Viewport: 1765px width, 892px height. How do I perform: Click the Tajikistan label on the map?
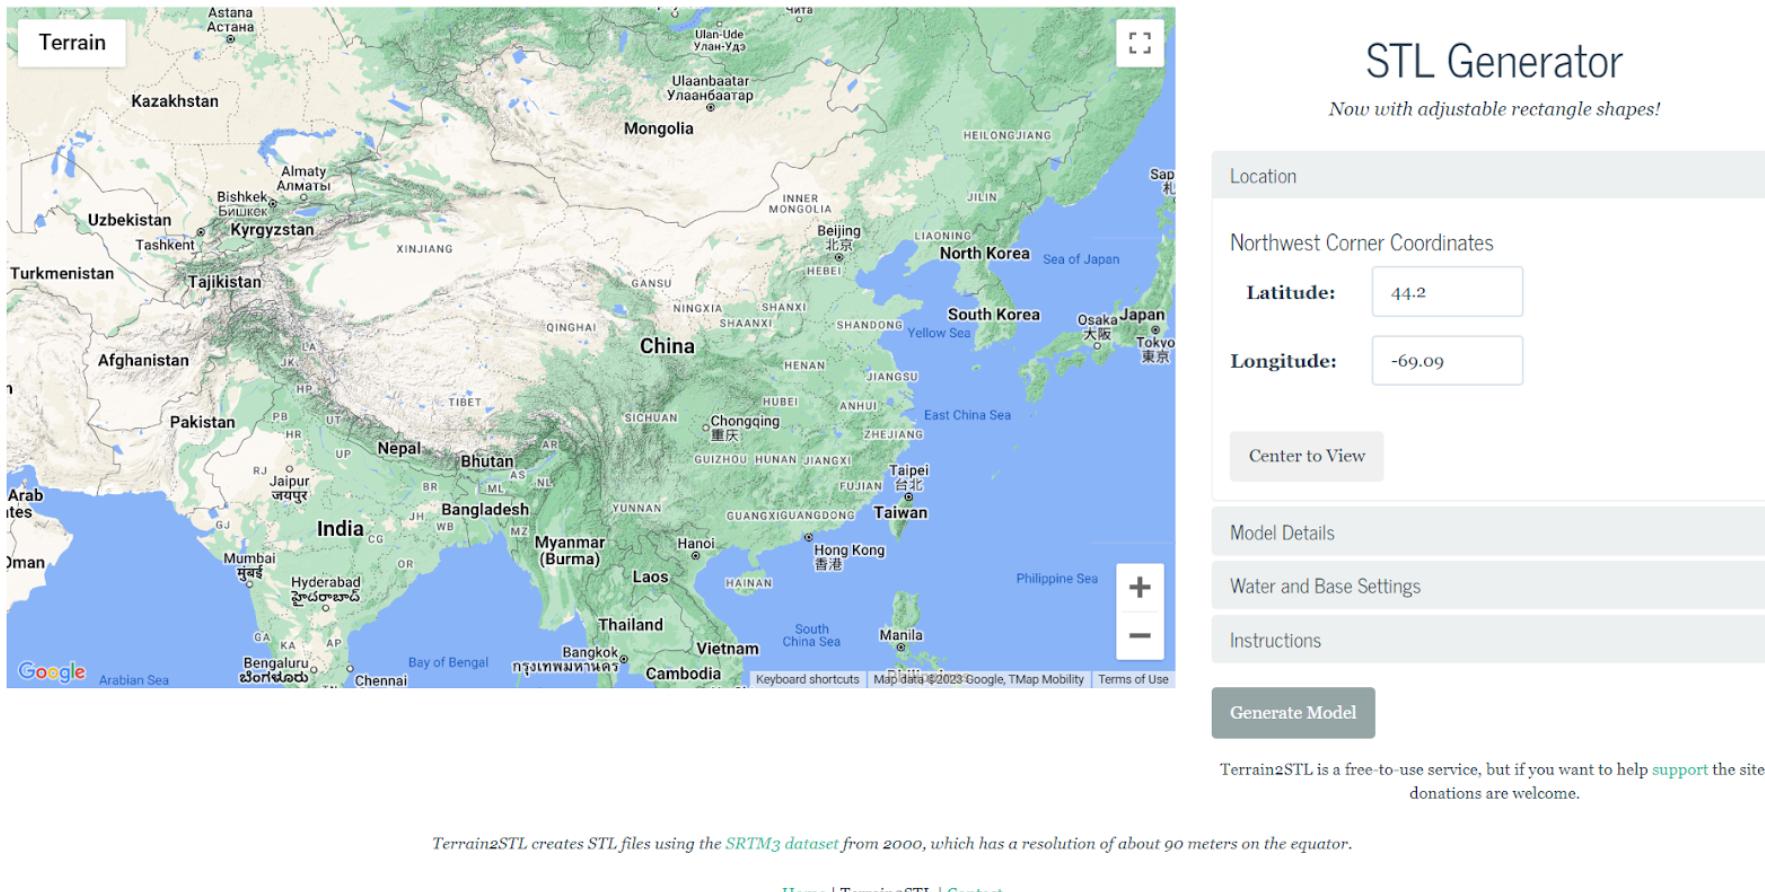[225, 282]
